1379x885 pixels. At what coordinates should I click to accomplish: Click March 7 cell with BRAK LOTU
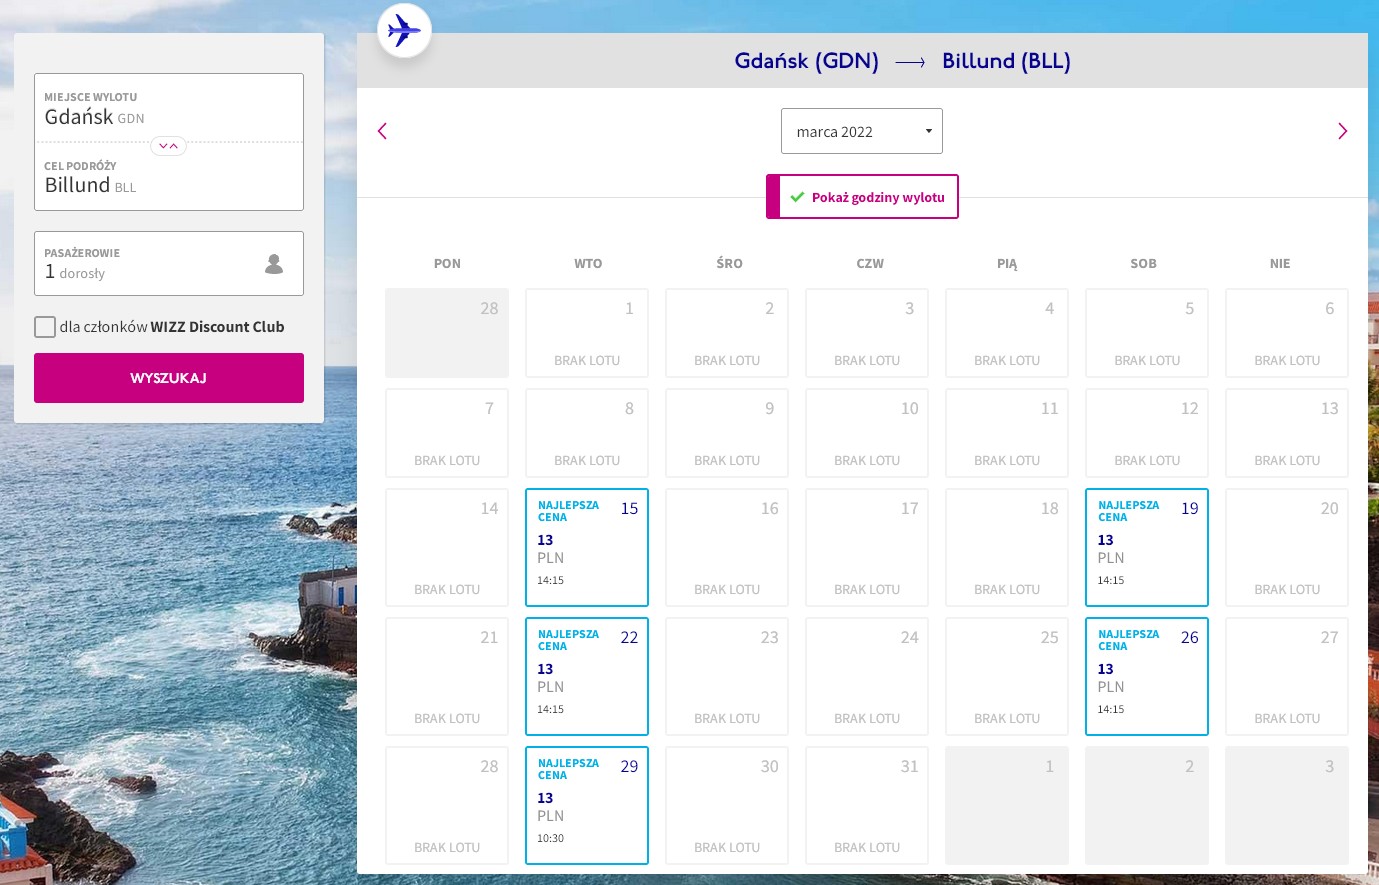click(x=447, y=433)
